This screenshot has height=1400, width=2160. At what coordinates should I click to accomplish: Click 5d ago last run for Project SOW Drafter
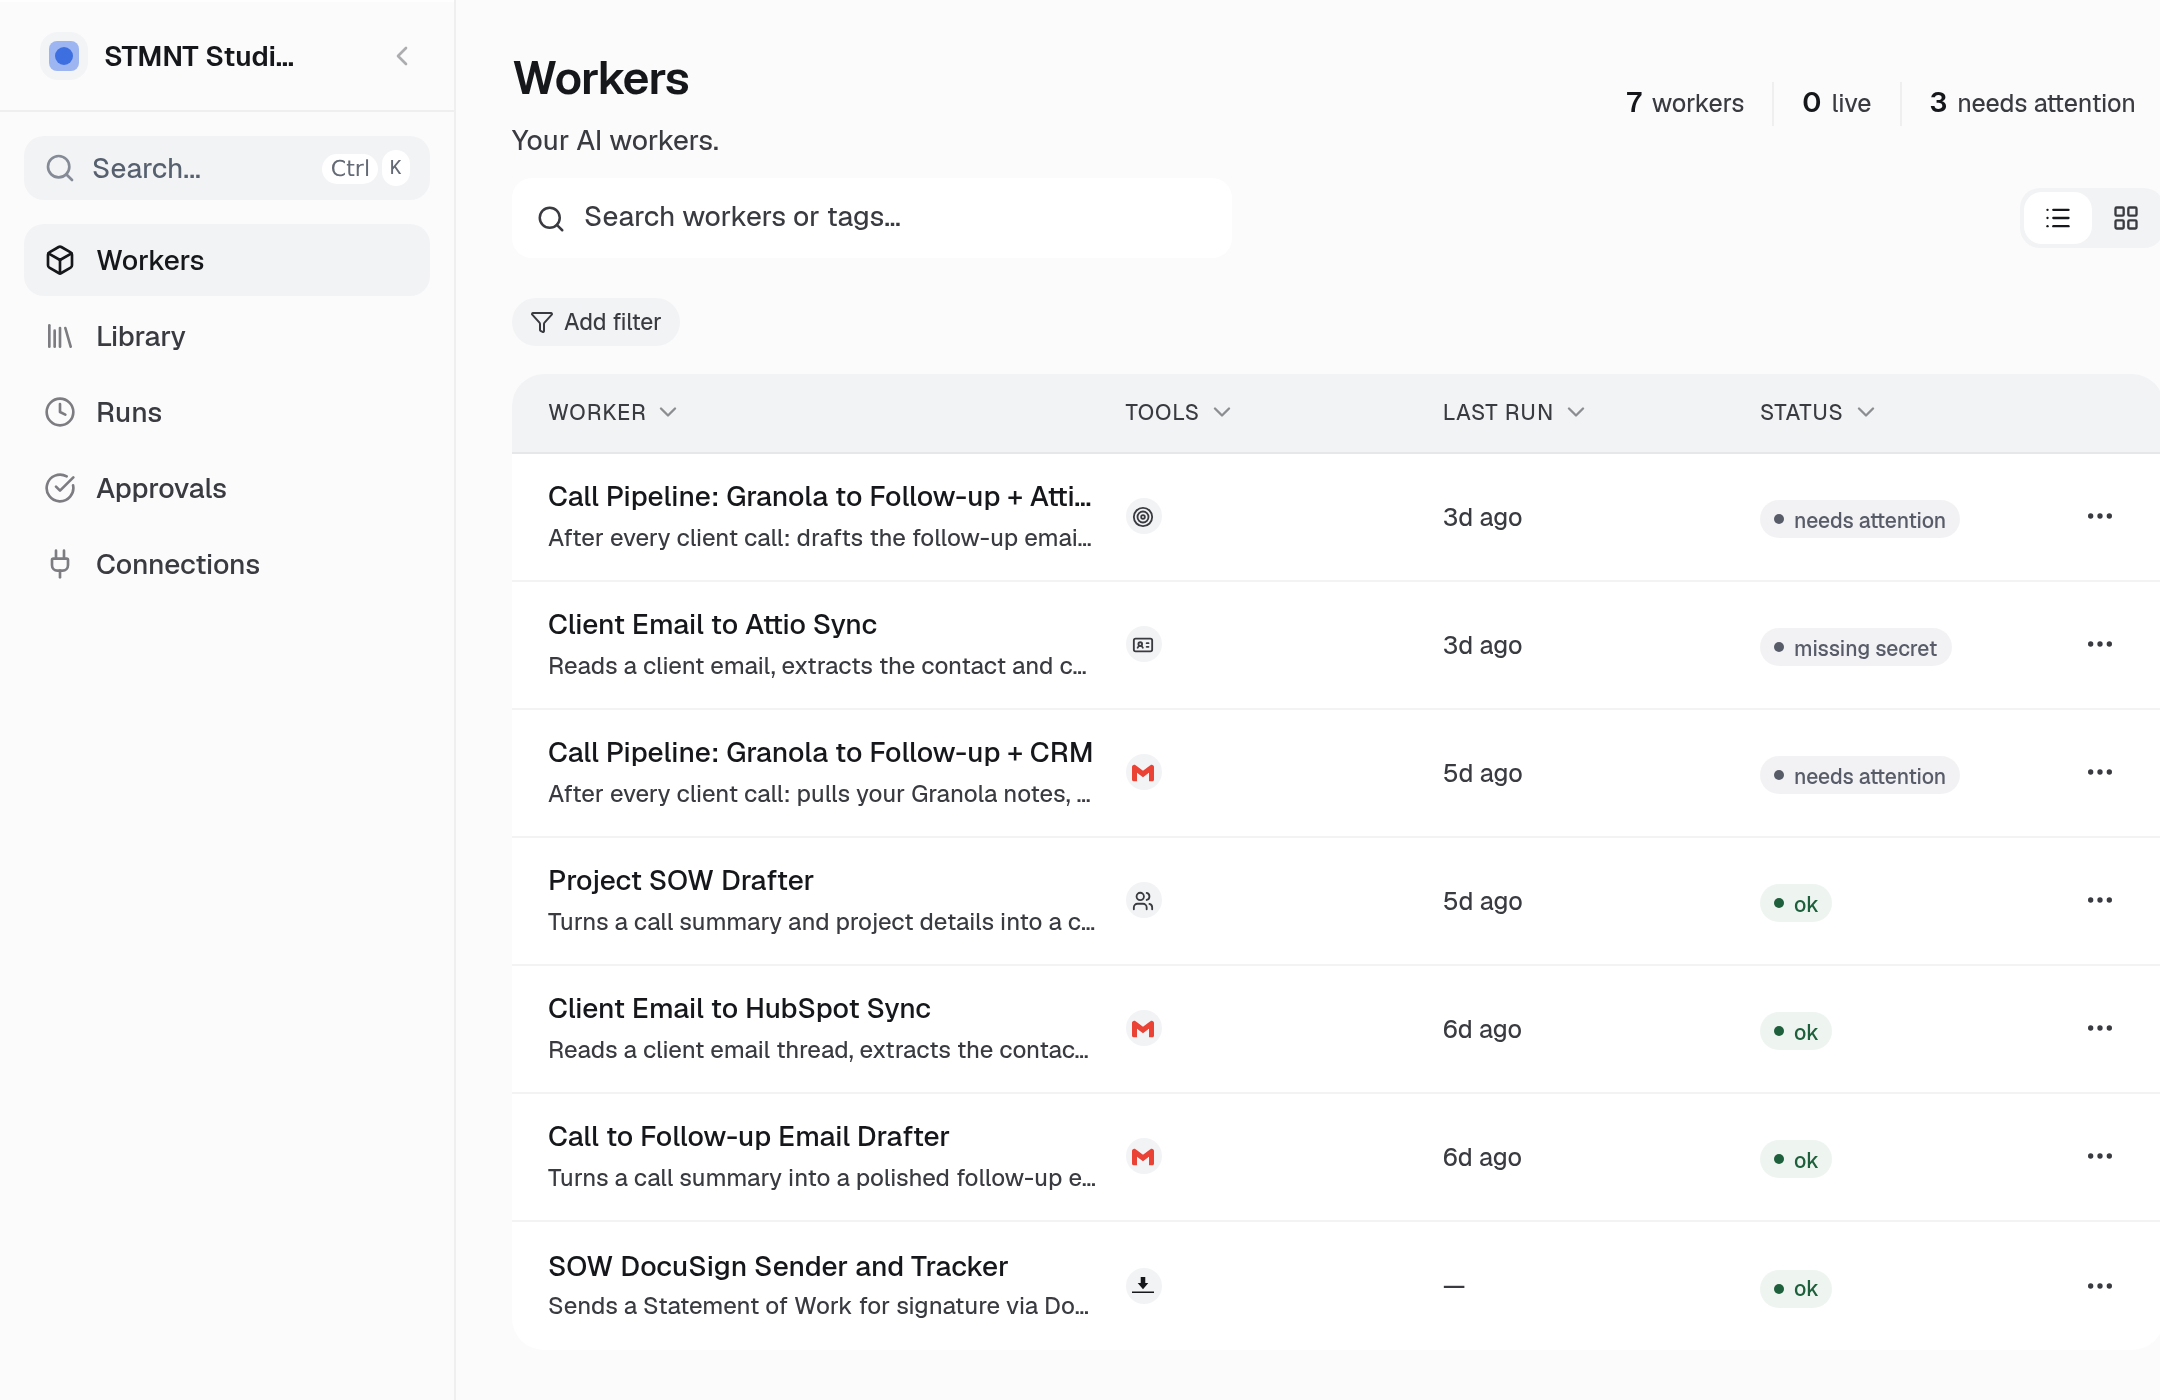click(1482, 901)
